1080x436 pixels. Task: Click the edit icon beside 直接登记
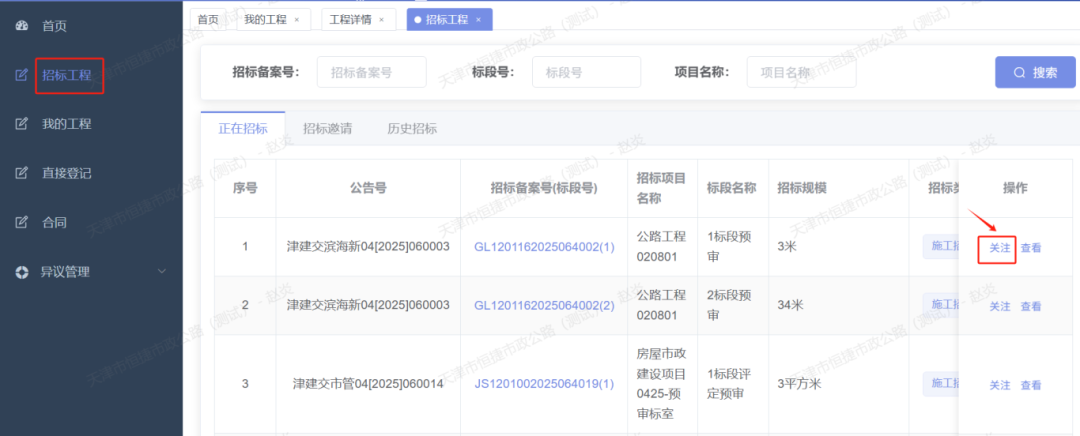point(21,173)
